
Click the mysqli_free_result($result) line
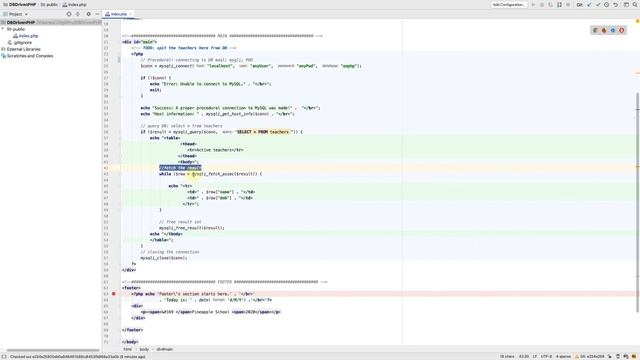point(191,228)
